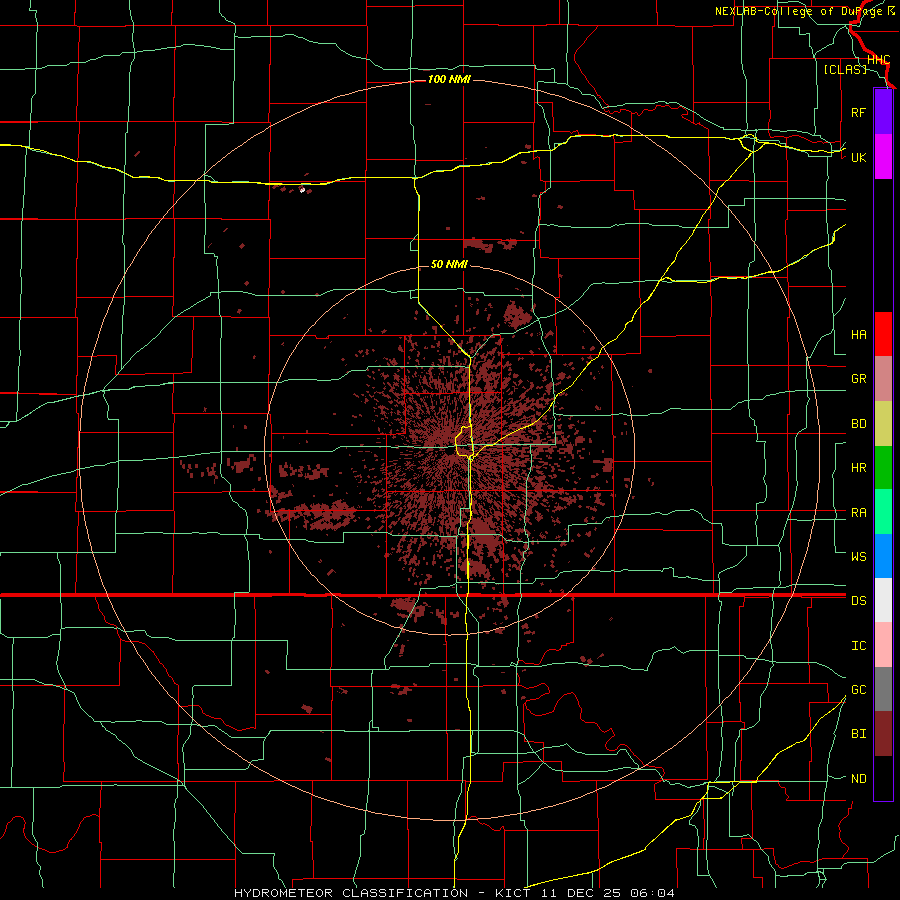Image resolution: width=900 pixels, height=900 pixels.
Task: Click the 'HHC' product code text
Action: tap(878, 60)
